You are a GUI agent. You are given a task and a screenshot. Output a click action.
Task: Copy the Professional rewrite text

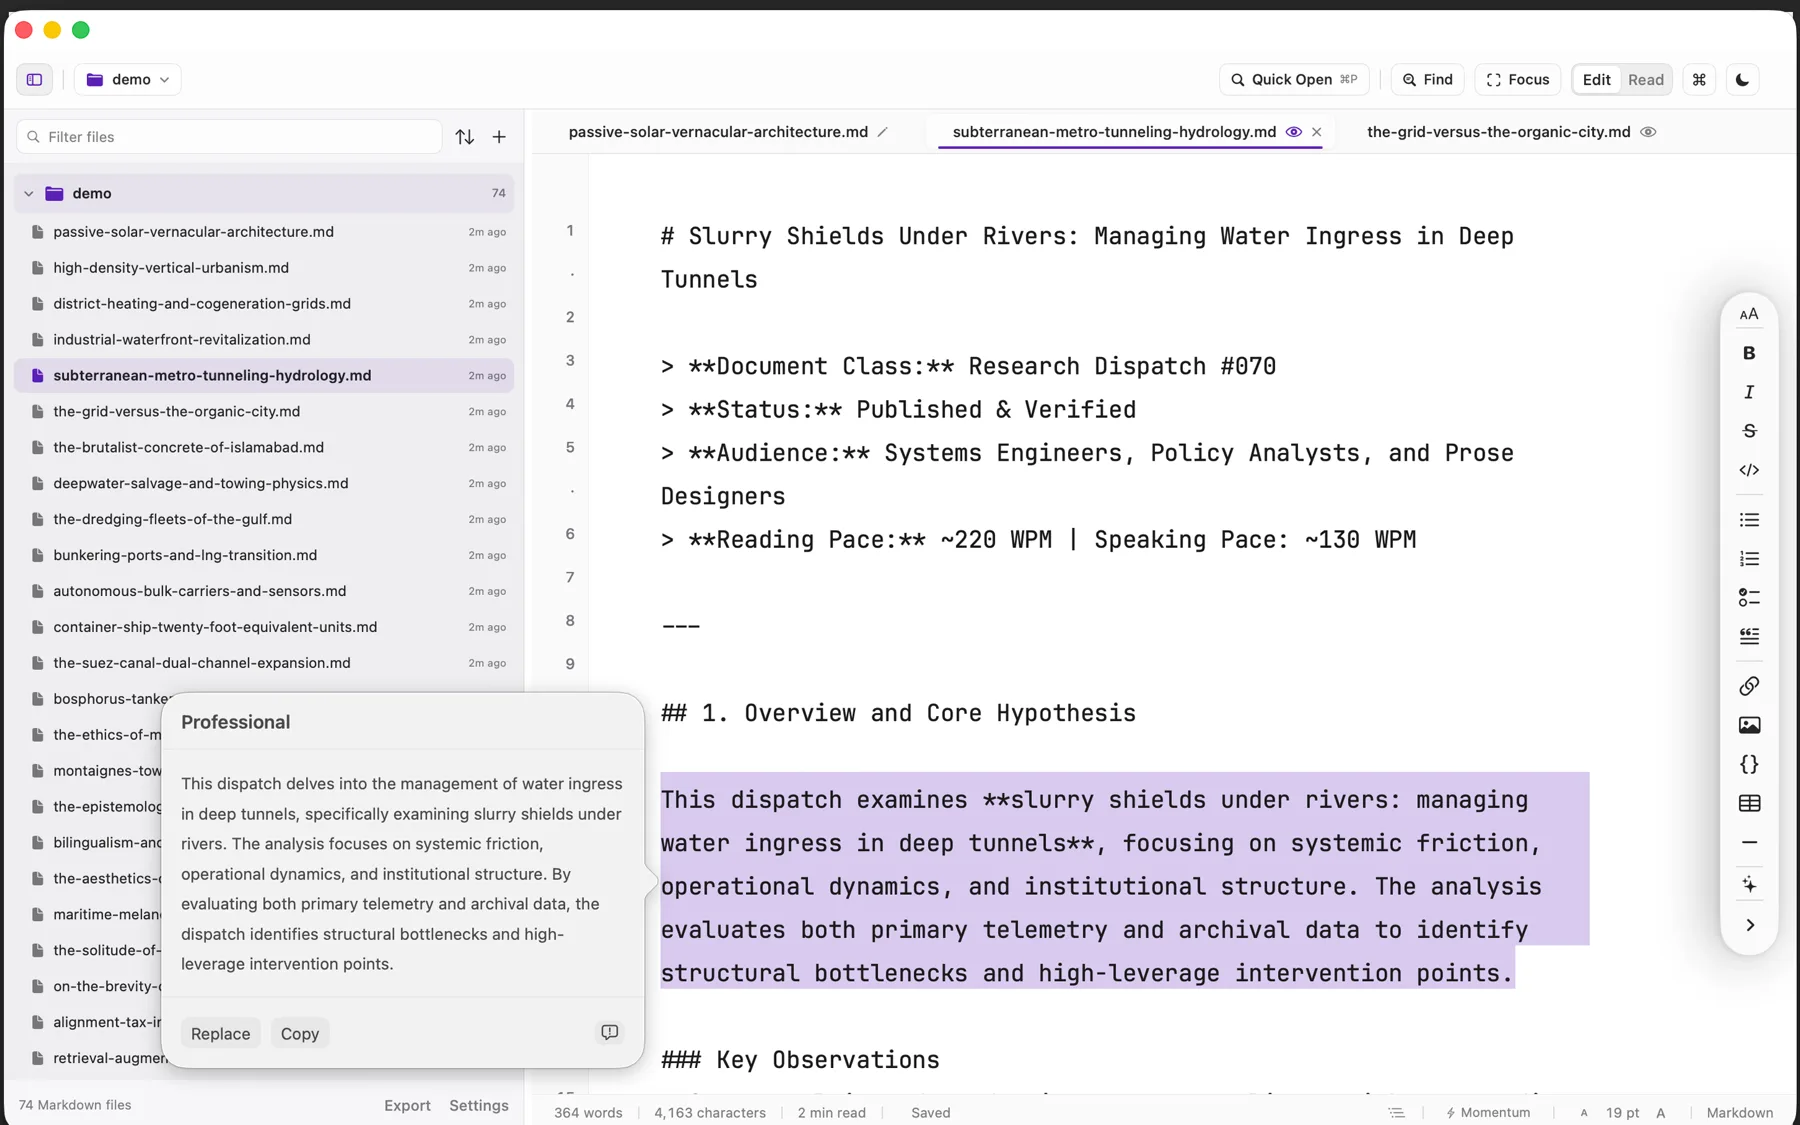pos(300,1034)
